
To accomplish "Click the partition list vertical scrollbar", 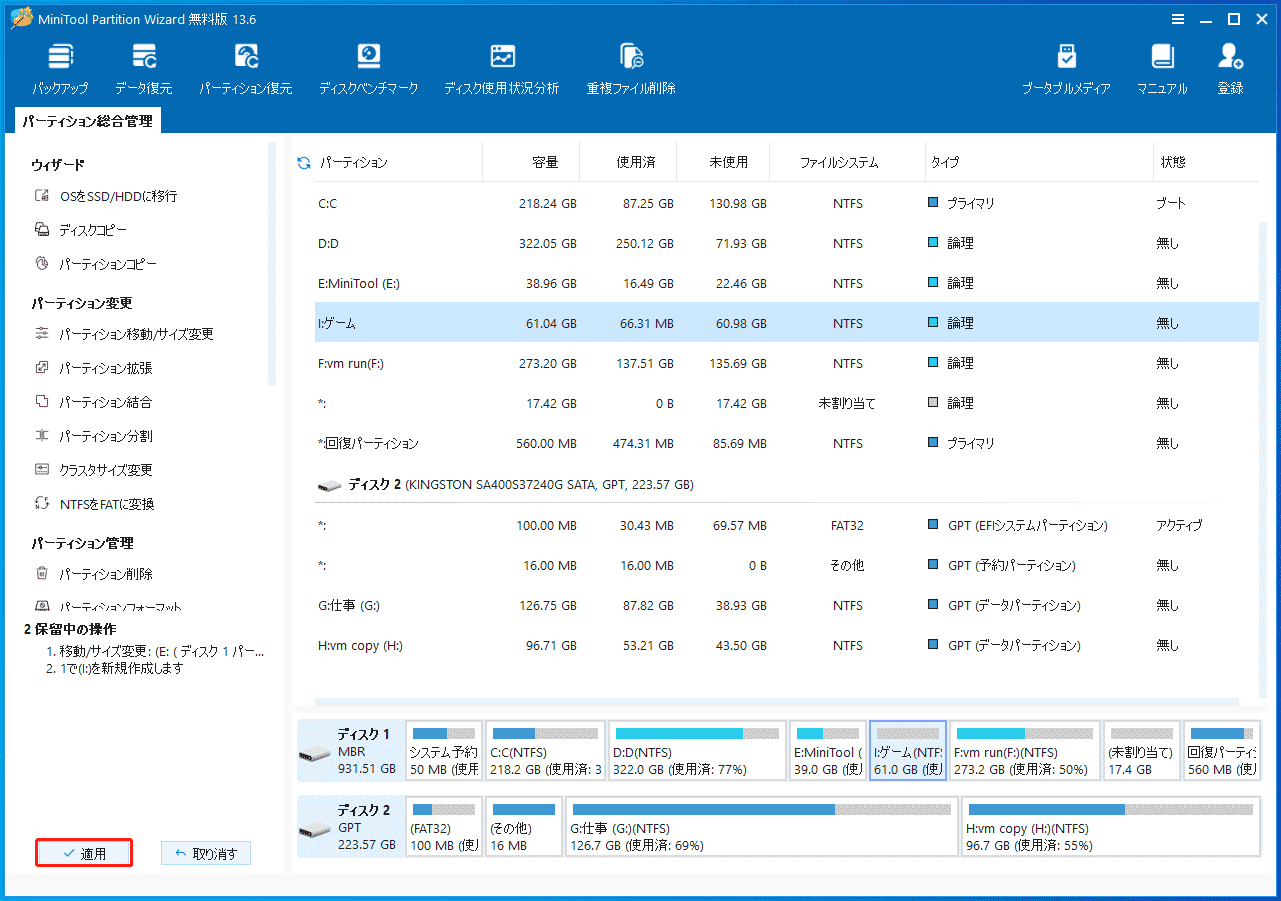I will point(1263,460).
